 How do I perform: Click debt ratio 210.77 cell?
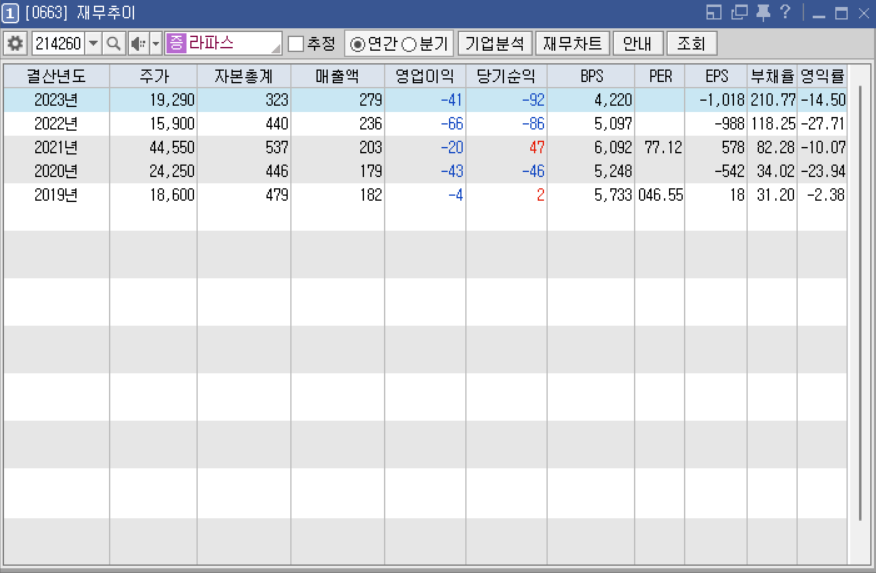(773, 100)
